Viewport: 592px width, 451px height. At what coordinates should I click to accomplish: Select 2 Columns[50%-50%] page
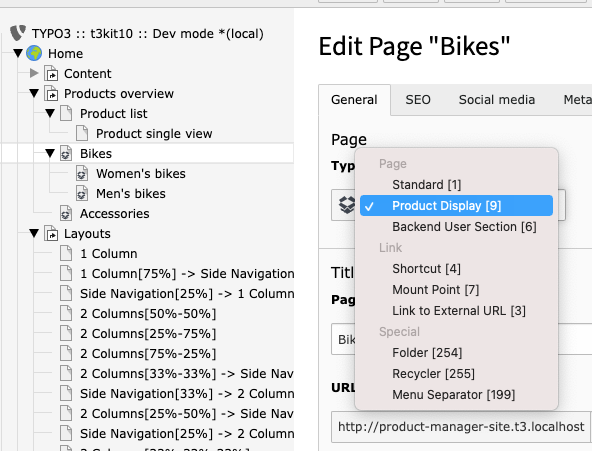[148, 314]
